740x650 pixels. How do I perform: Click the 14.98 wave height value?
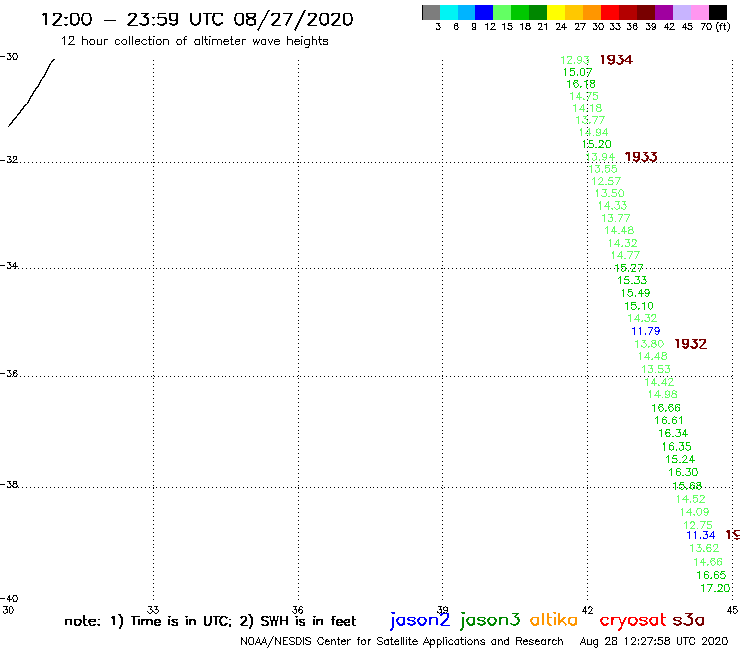coord(663,394)
